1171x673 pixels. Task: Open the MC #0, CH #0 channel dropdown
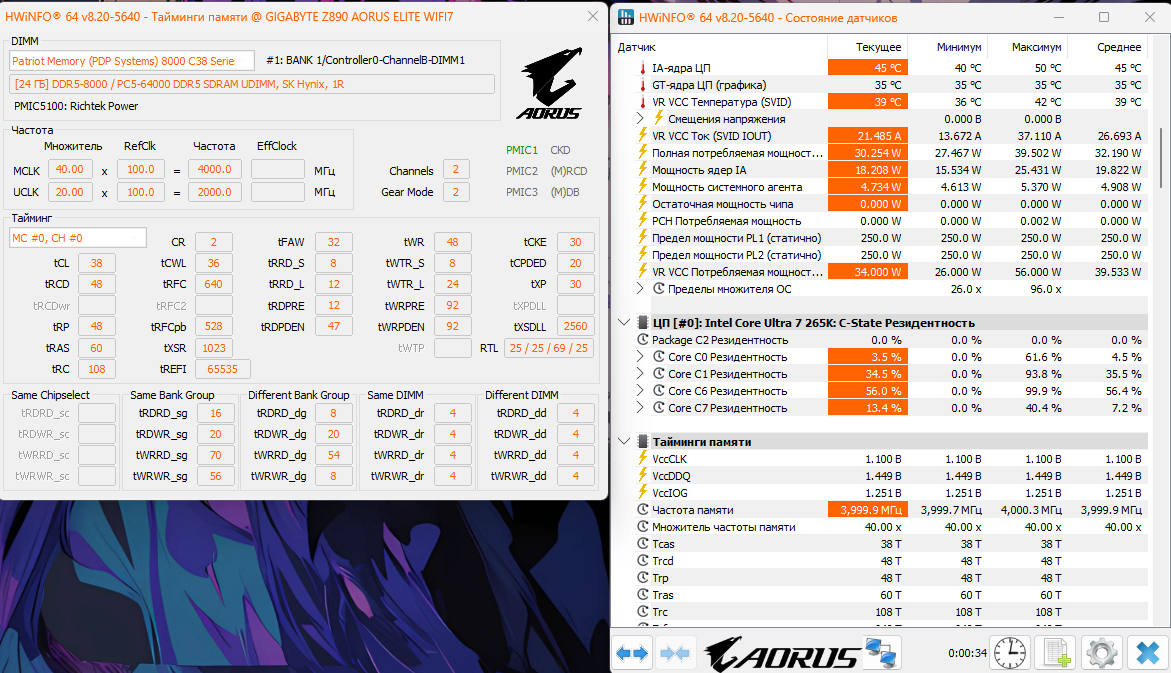click(x=78, y=238)
